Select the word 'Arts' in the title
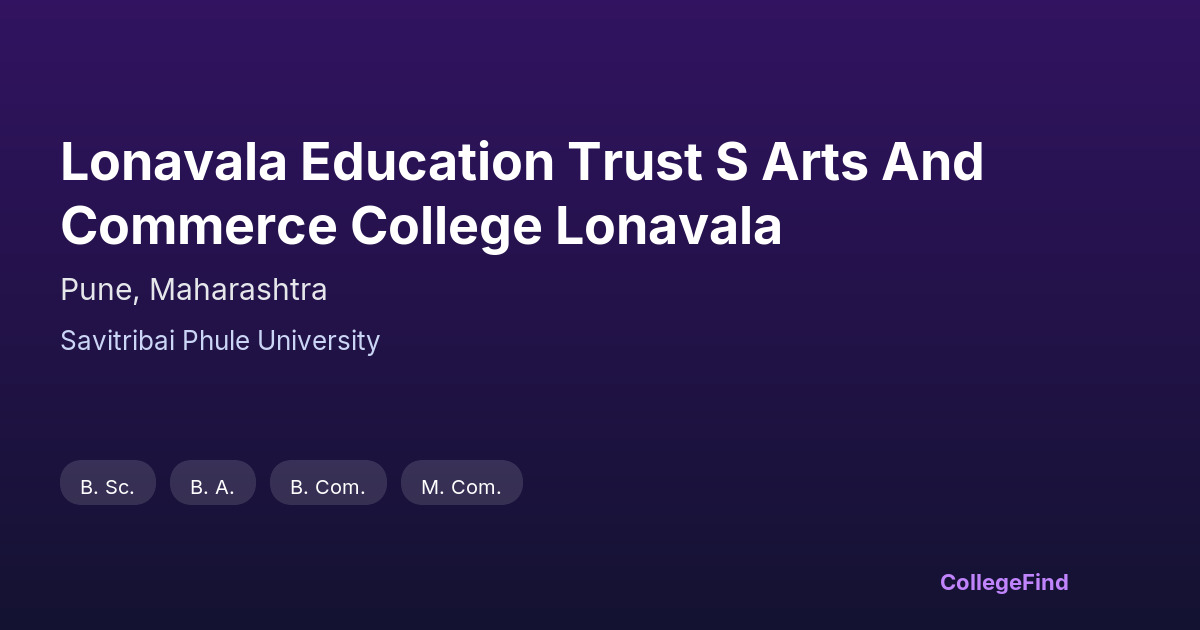Screen dimensions: 1200x630 813,162
